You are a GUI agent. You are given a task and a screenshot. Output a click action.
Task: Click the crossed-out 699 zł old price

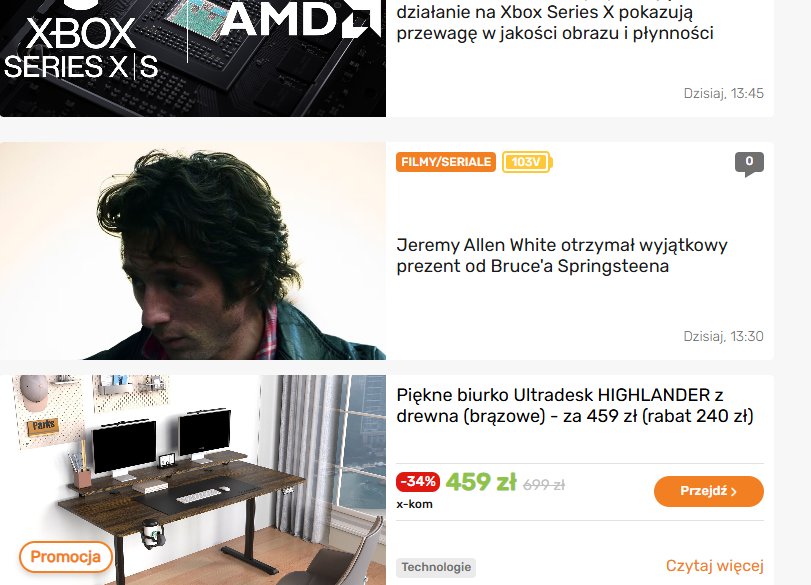544,485
